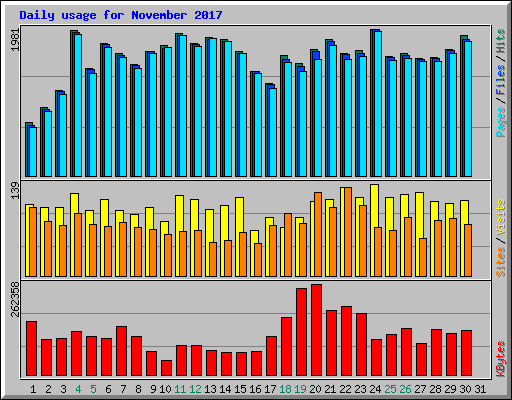Viewport: 512px width, 400px height.
Task: Select the cyan pages bar for day 30
Action: (x=468, y=109)
